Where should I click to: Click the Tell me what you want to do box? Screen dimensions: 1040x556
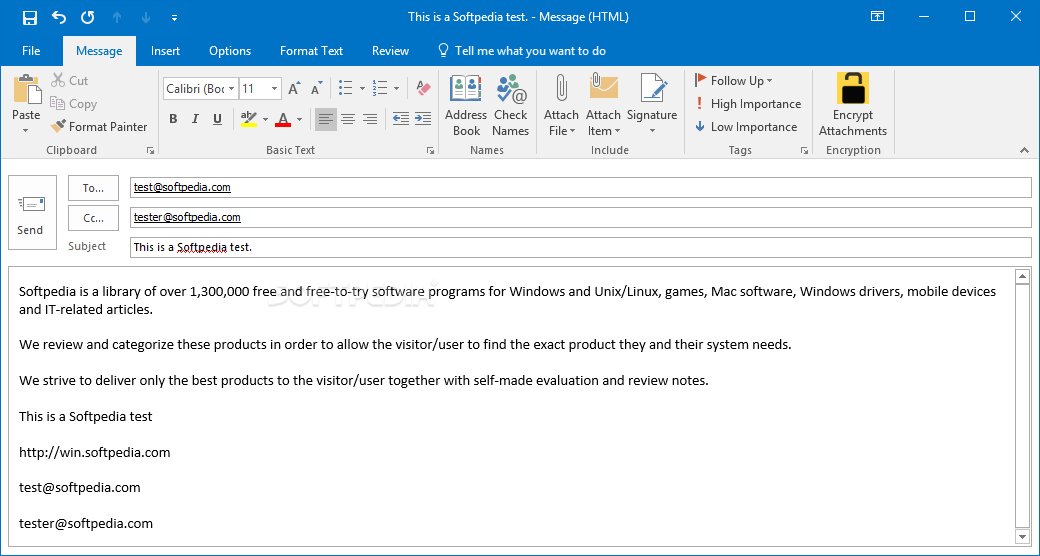click(x=522, y=51)
